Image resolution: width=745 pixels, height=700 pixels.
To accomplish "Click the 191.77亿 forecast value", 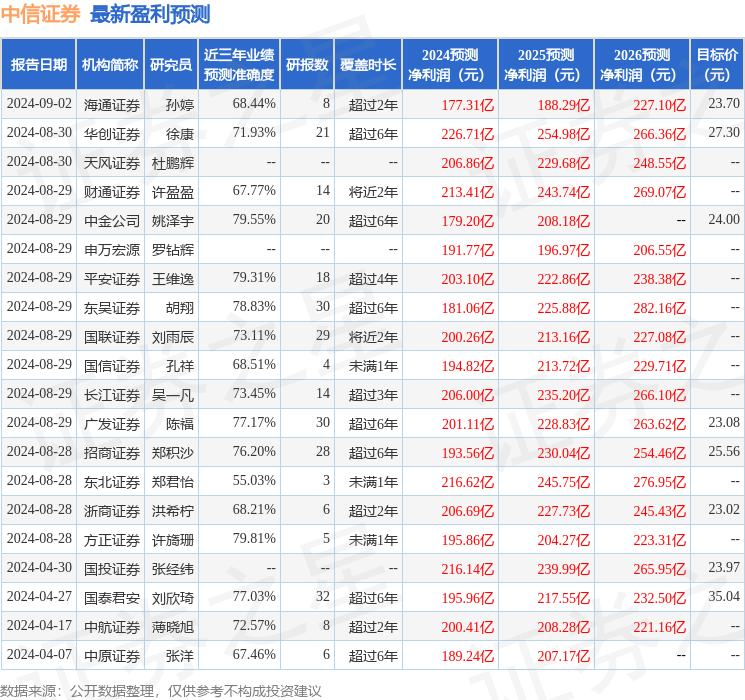I will [468, 250].
